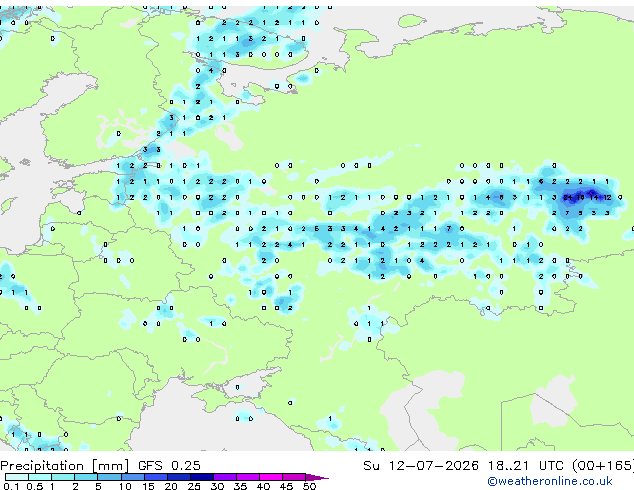Screen dimensions: 634x490
Task: Click the 'Su 12-07-2026' date text
Action: point(421,466)
